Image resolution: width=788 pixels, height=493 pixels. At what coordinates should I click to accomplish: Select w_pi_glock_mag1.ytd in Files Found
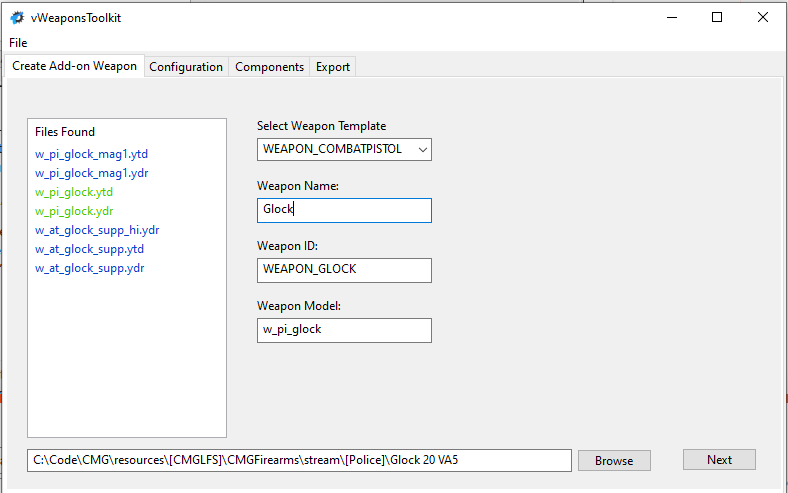[x=91, y=154]
